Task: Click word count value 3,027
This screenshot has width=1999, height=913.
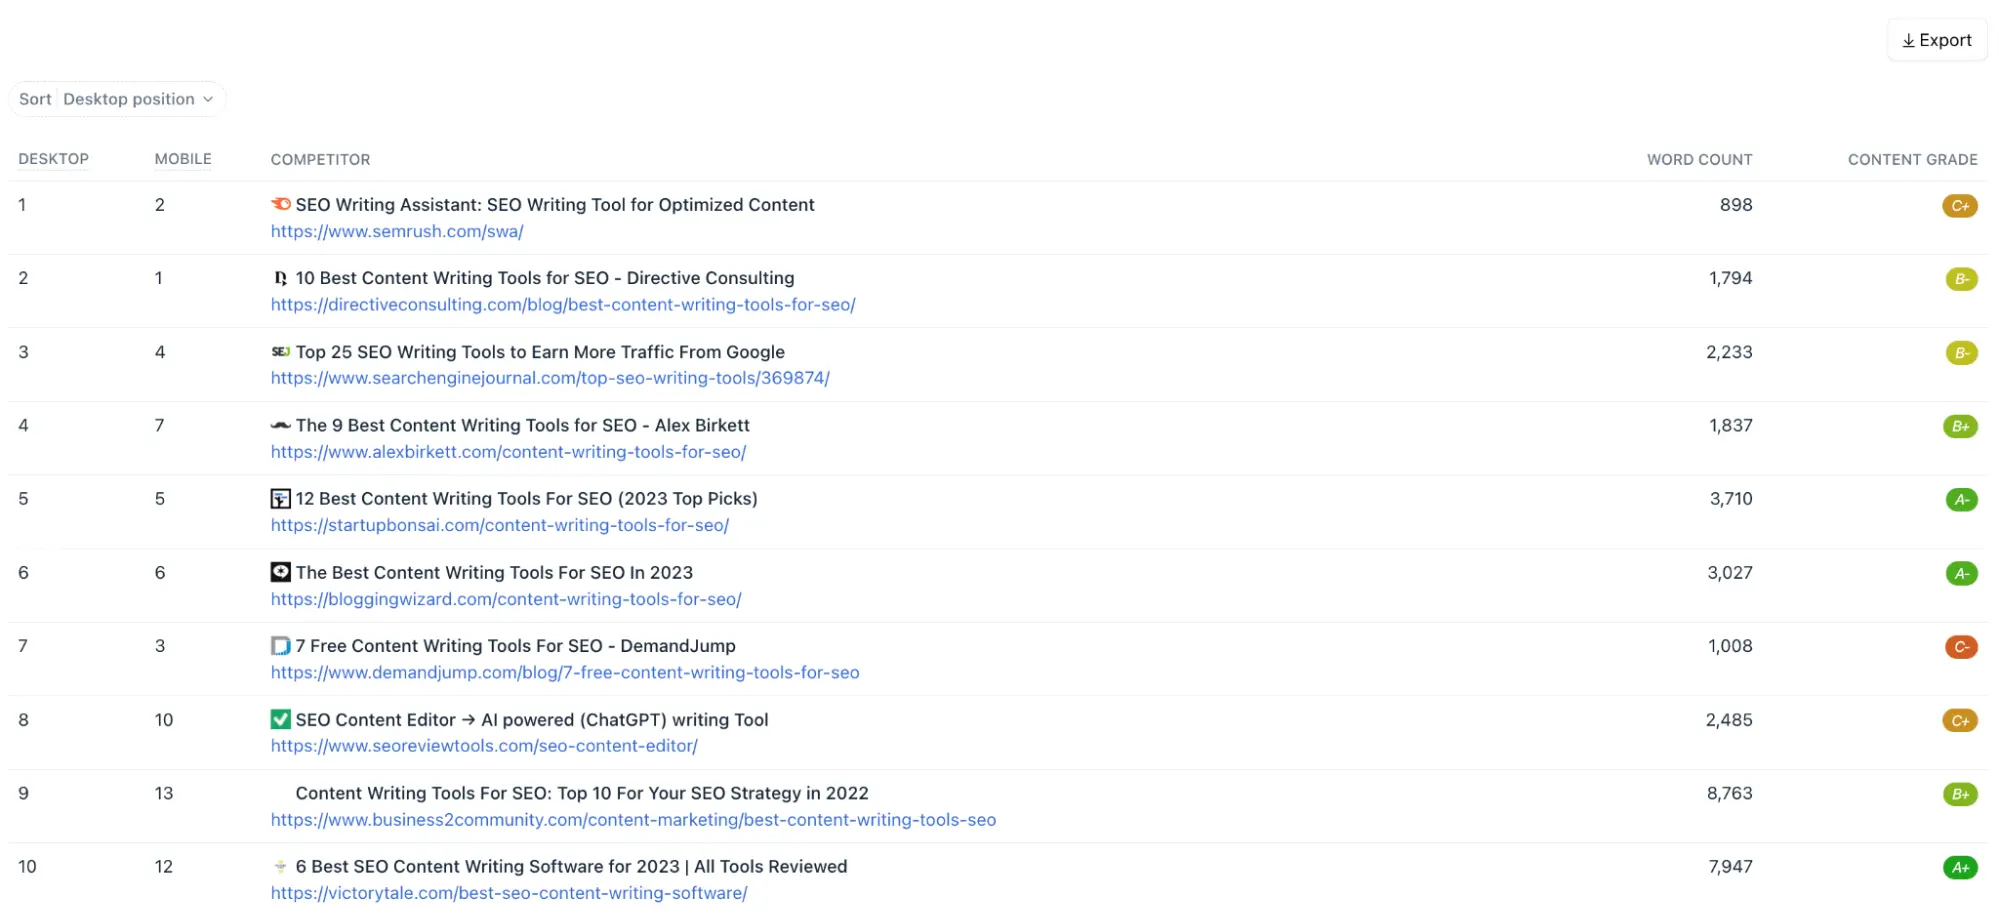Action: pos(1730,573)
